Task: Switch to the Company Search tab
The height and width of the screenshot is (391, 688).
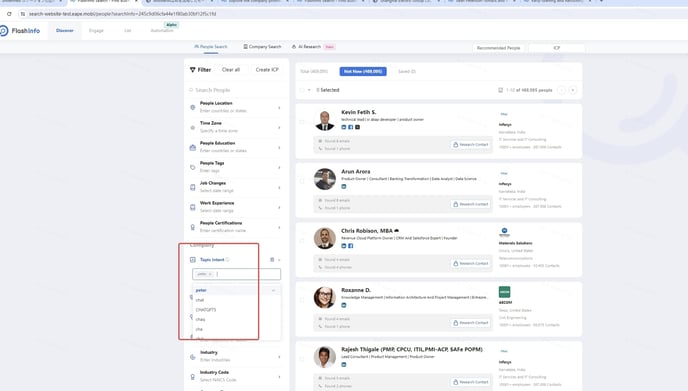Action: pyautogui.click(x=262, y=47)
